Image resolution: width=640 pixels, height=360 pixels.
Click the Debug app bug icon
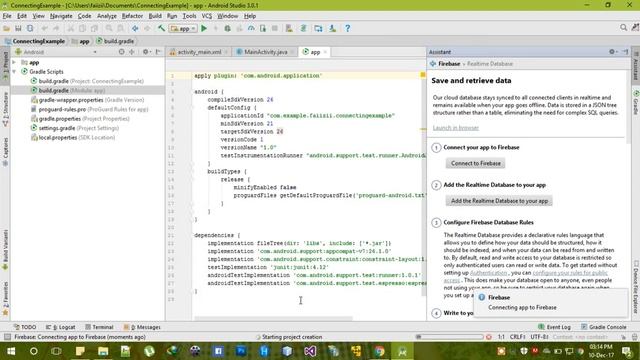click(x=227, y=29)
